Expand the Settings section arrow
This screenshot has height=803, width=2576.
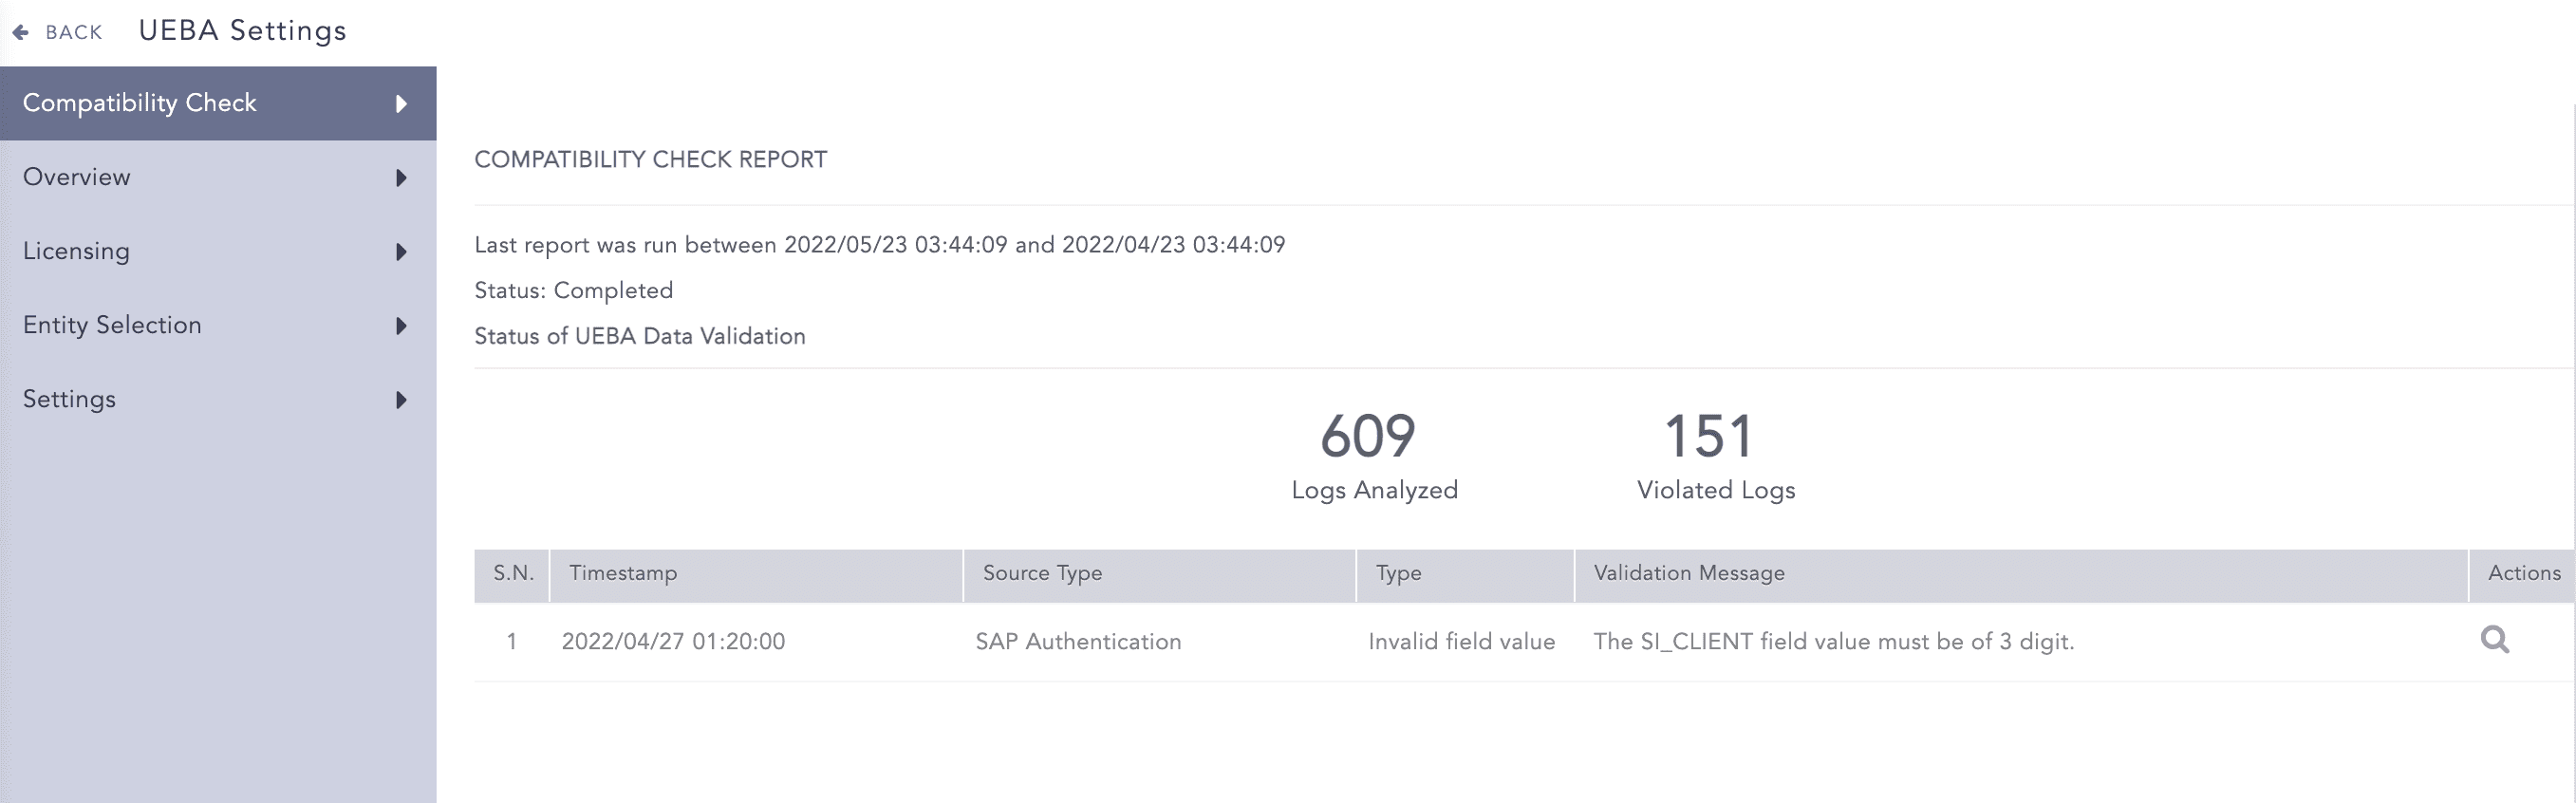coord(401,400)
